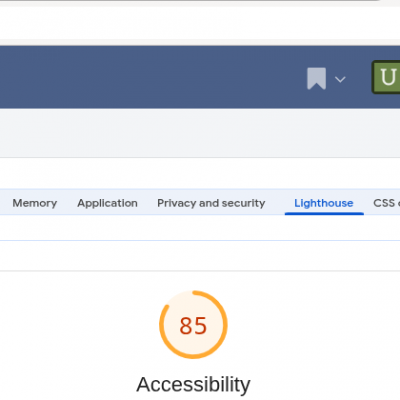The width and height of the screenshot is (400, 400).
Task: Click the blue underline beneath Lighthouse tab
Action: pos(324,213)
